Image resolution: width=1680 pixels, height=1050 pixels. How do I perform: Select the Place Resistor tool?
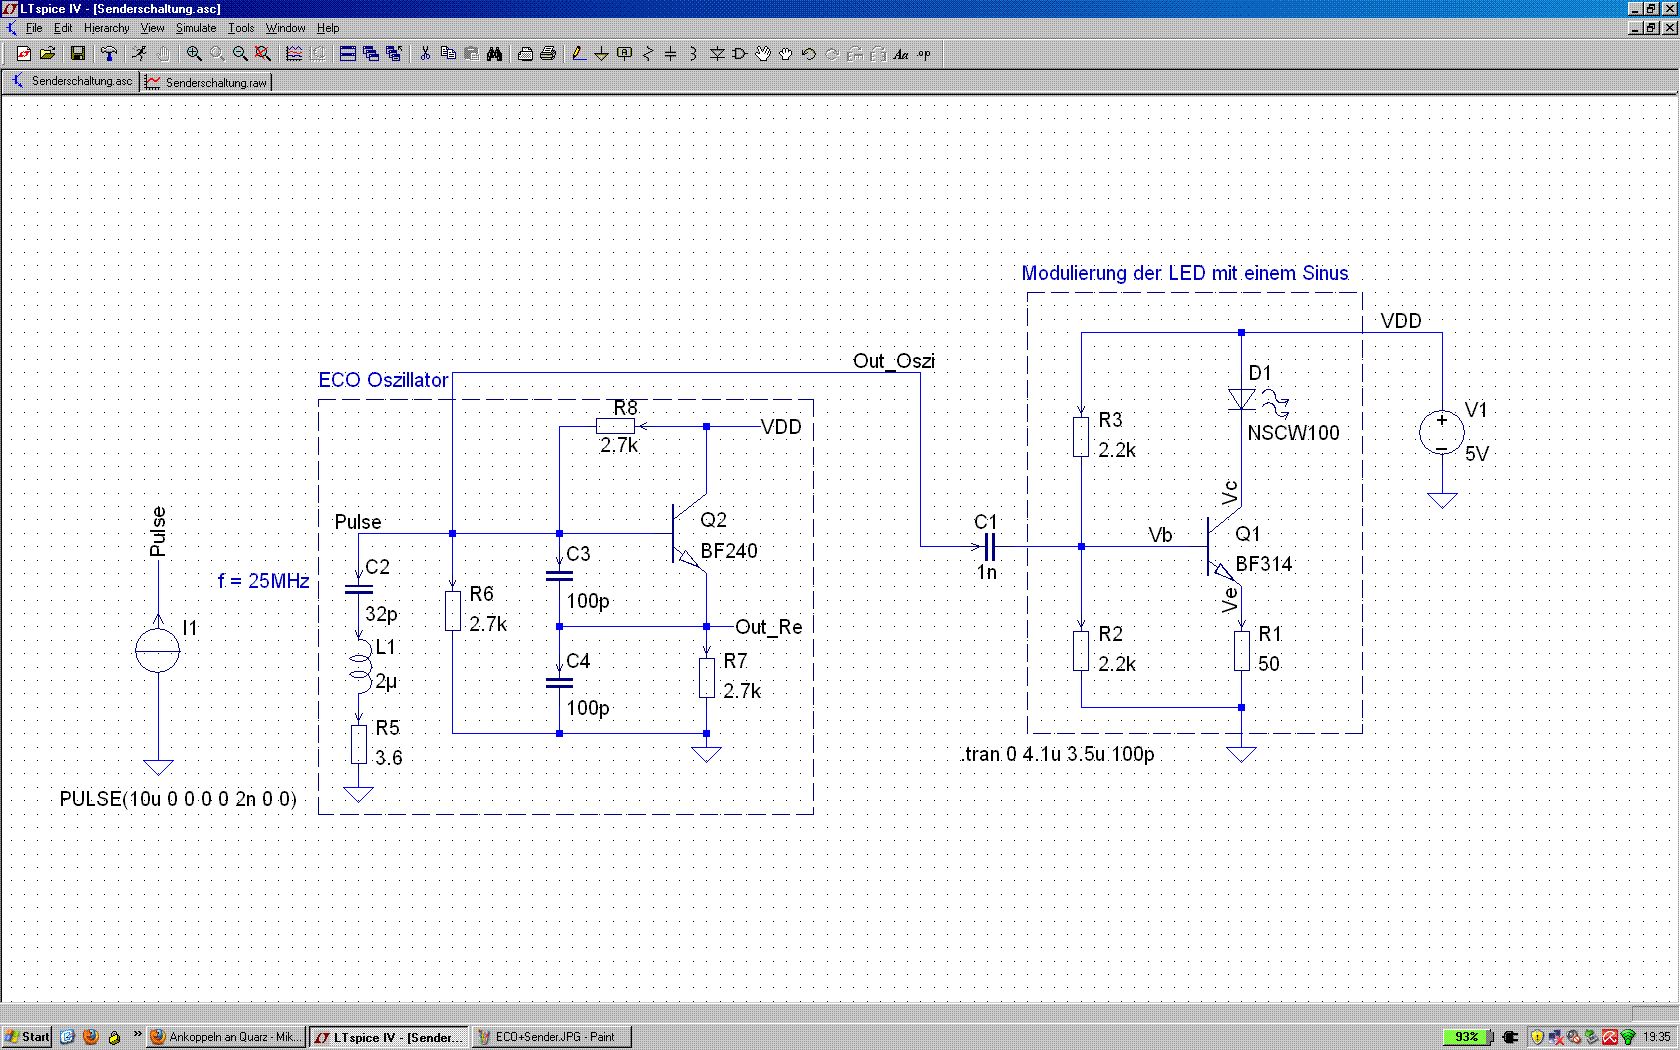click(x=647, y=54)
